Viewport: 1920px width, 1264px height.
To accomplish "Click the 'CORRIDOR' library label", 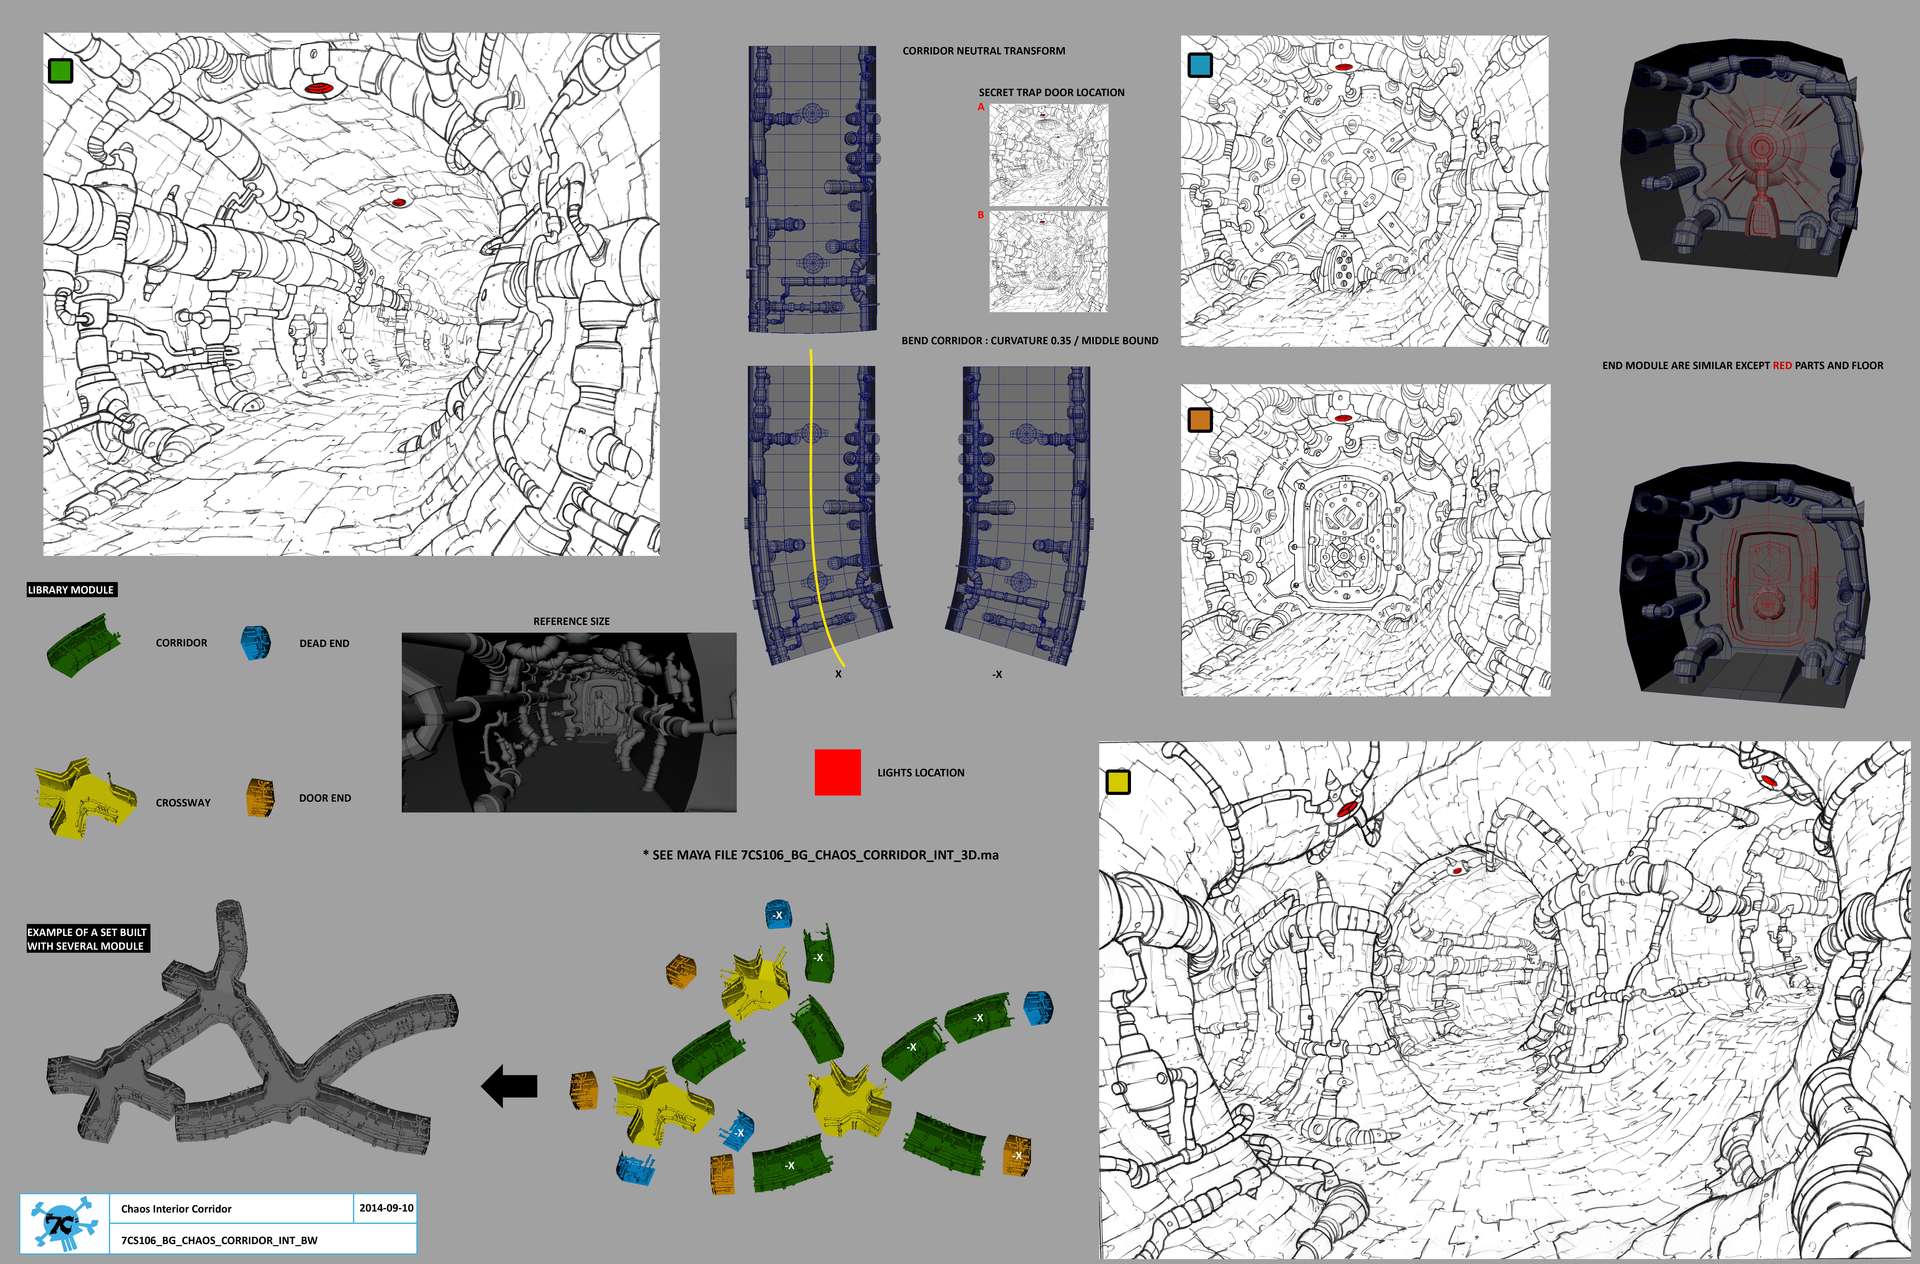I will click(181, 643).
